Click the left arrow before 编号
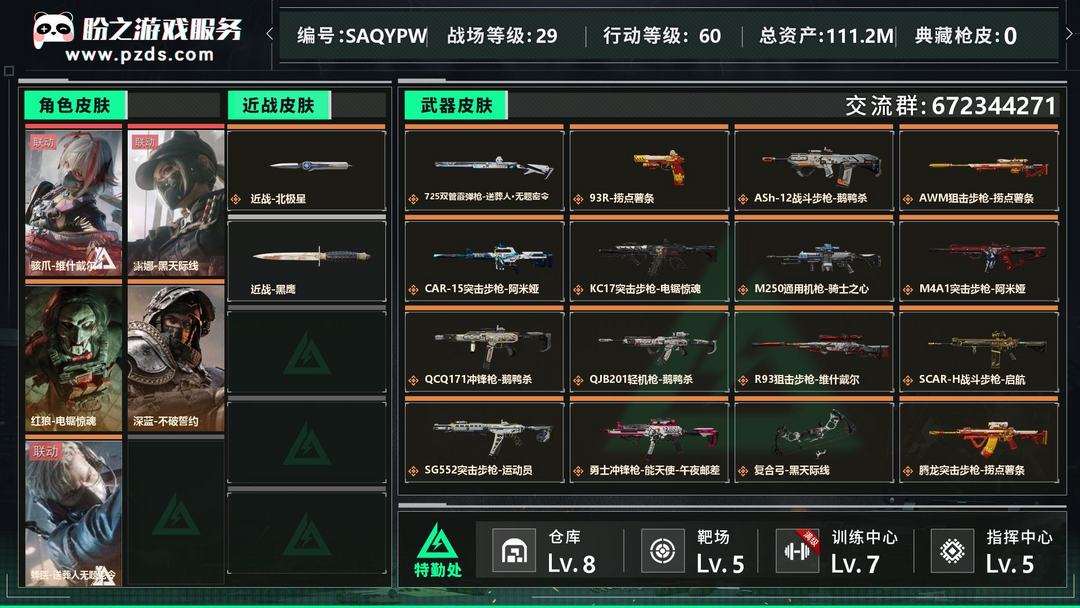This screenshot has width=1080, height=608. tap(270, 33)
